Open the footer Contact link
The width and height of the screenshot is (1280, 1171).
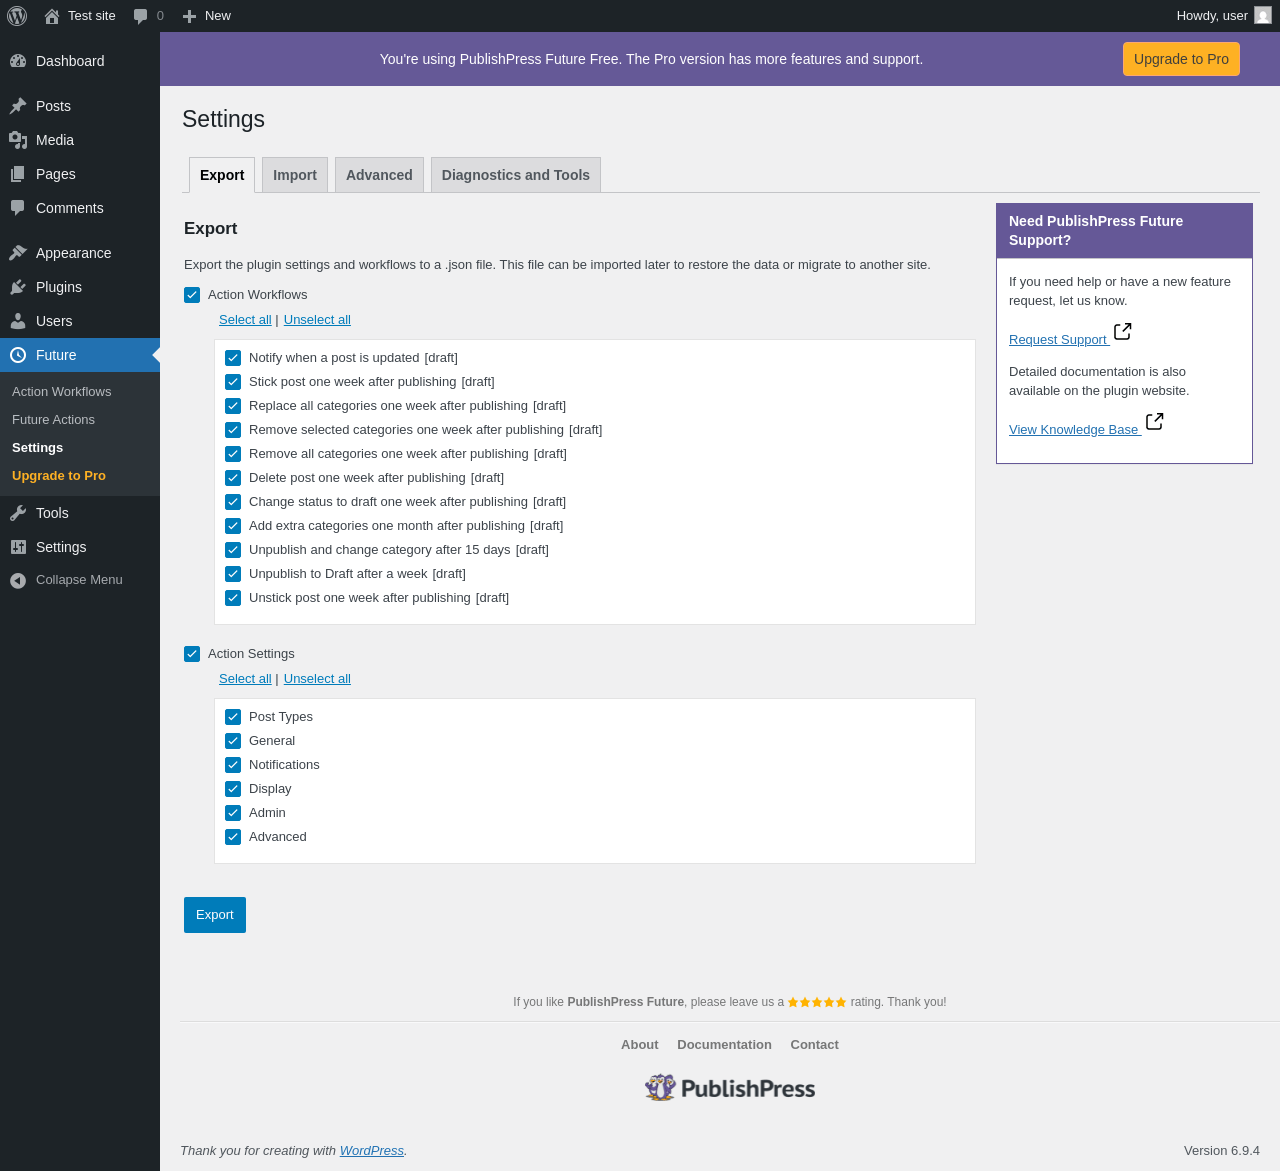(815, 1045)
